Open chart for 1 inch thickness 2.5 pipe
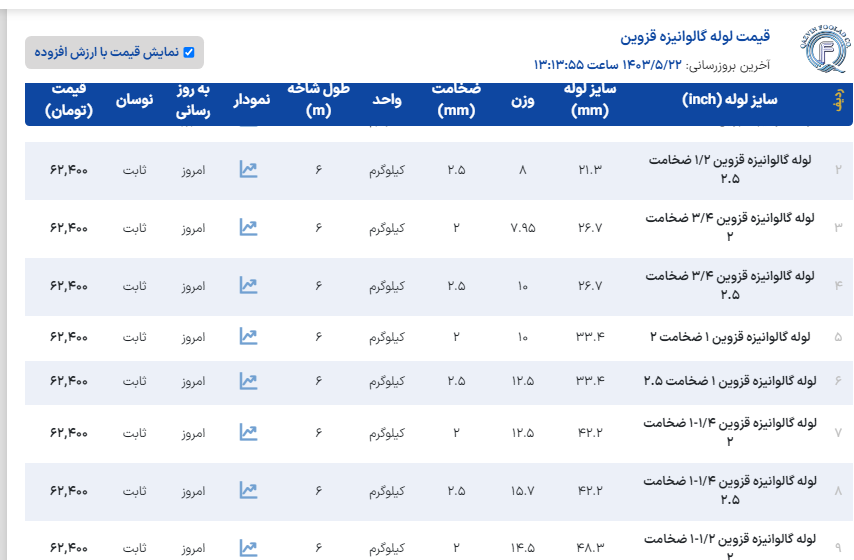Image resolution: width=854 pixels, height=560 pixels. point(248,381)
